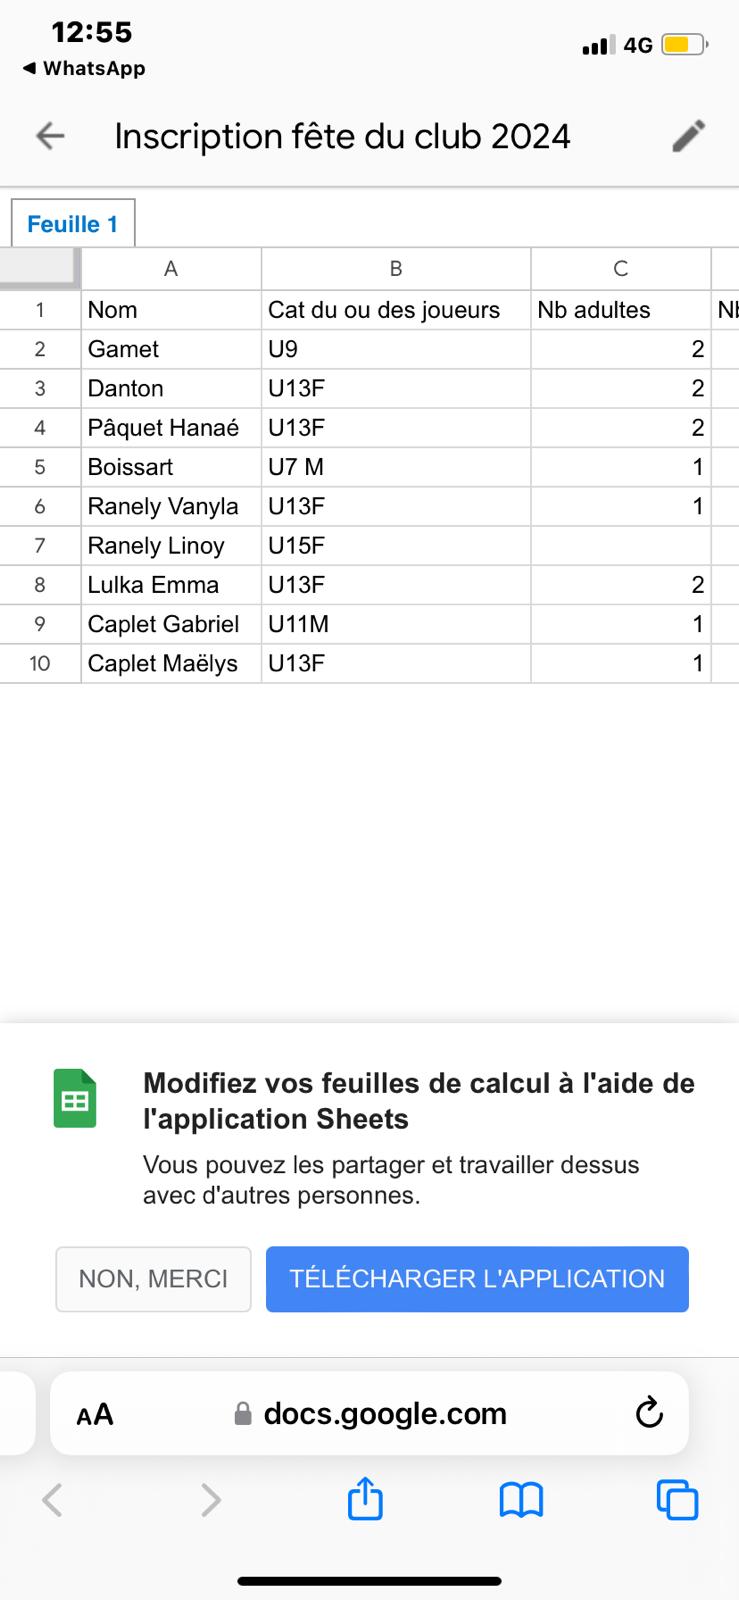The height and width of the screenshot is (1600, 739).
Task: Tap the select-all corner of the grid
Action: (39, 267)
